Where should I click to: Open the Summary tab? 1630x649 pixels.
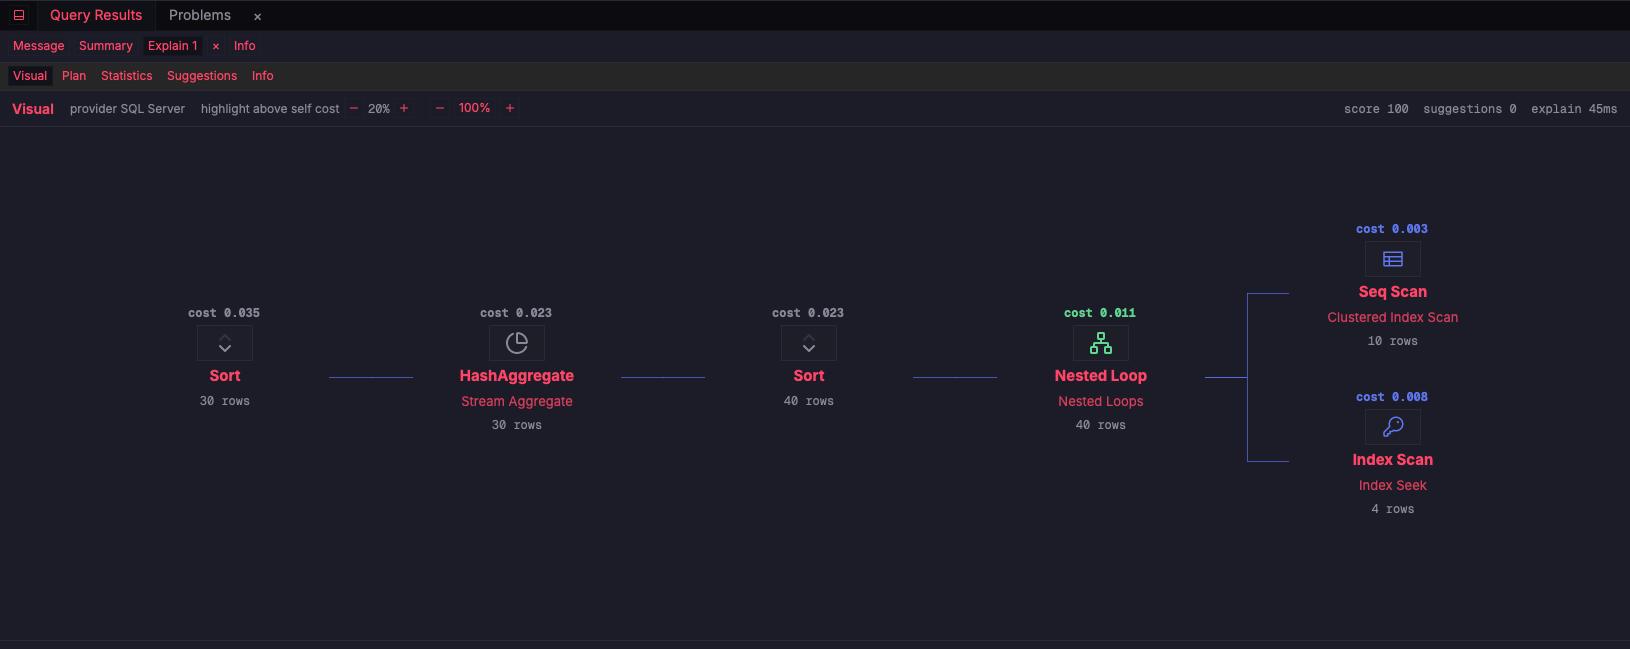pyautogui.click(x=106, y=46)
